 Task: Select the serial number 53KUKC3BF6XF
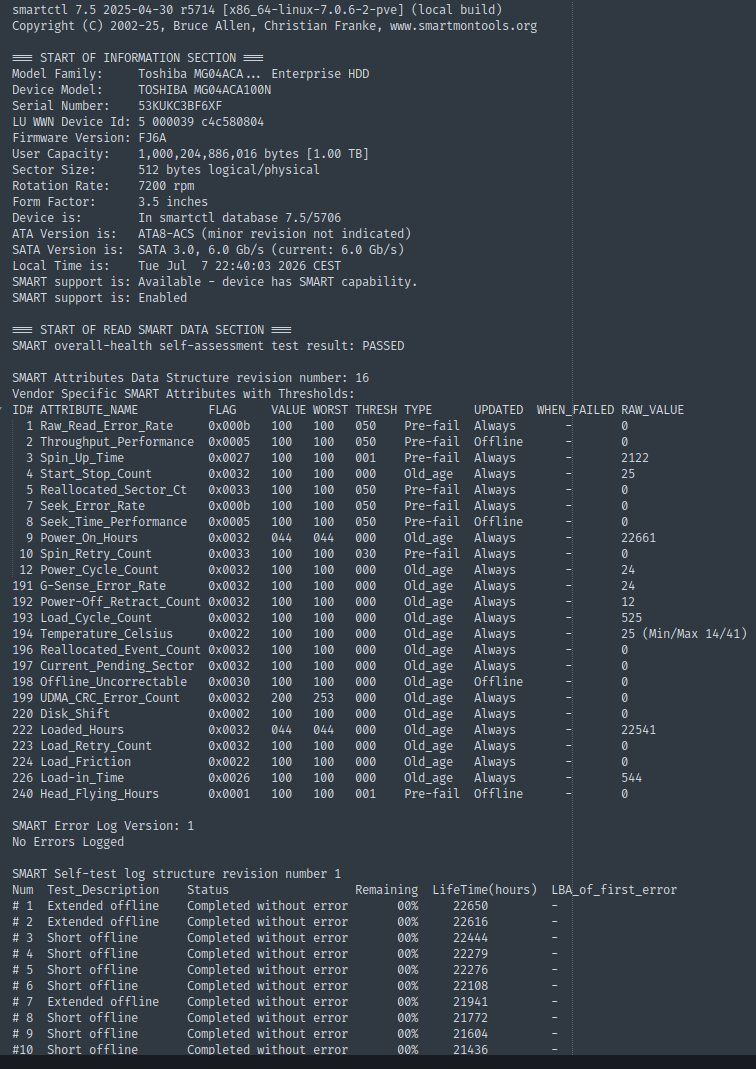pyautogui.click(x=180, y=106)
